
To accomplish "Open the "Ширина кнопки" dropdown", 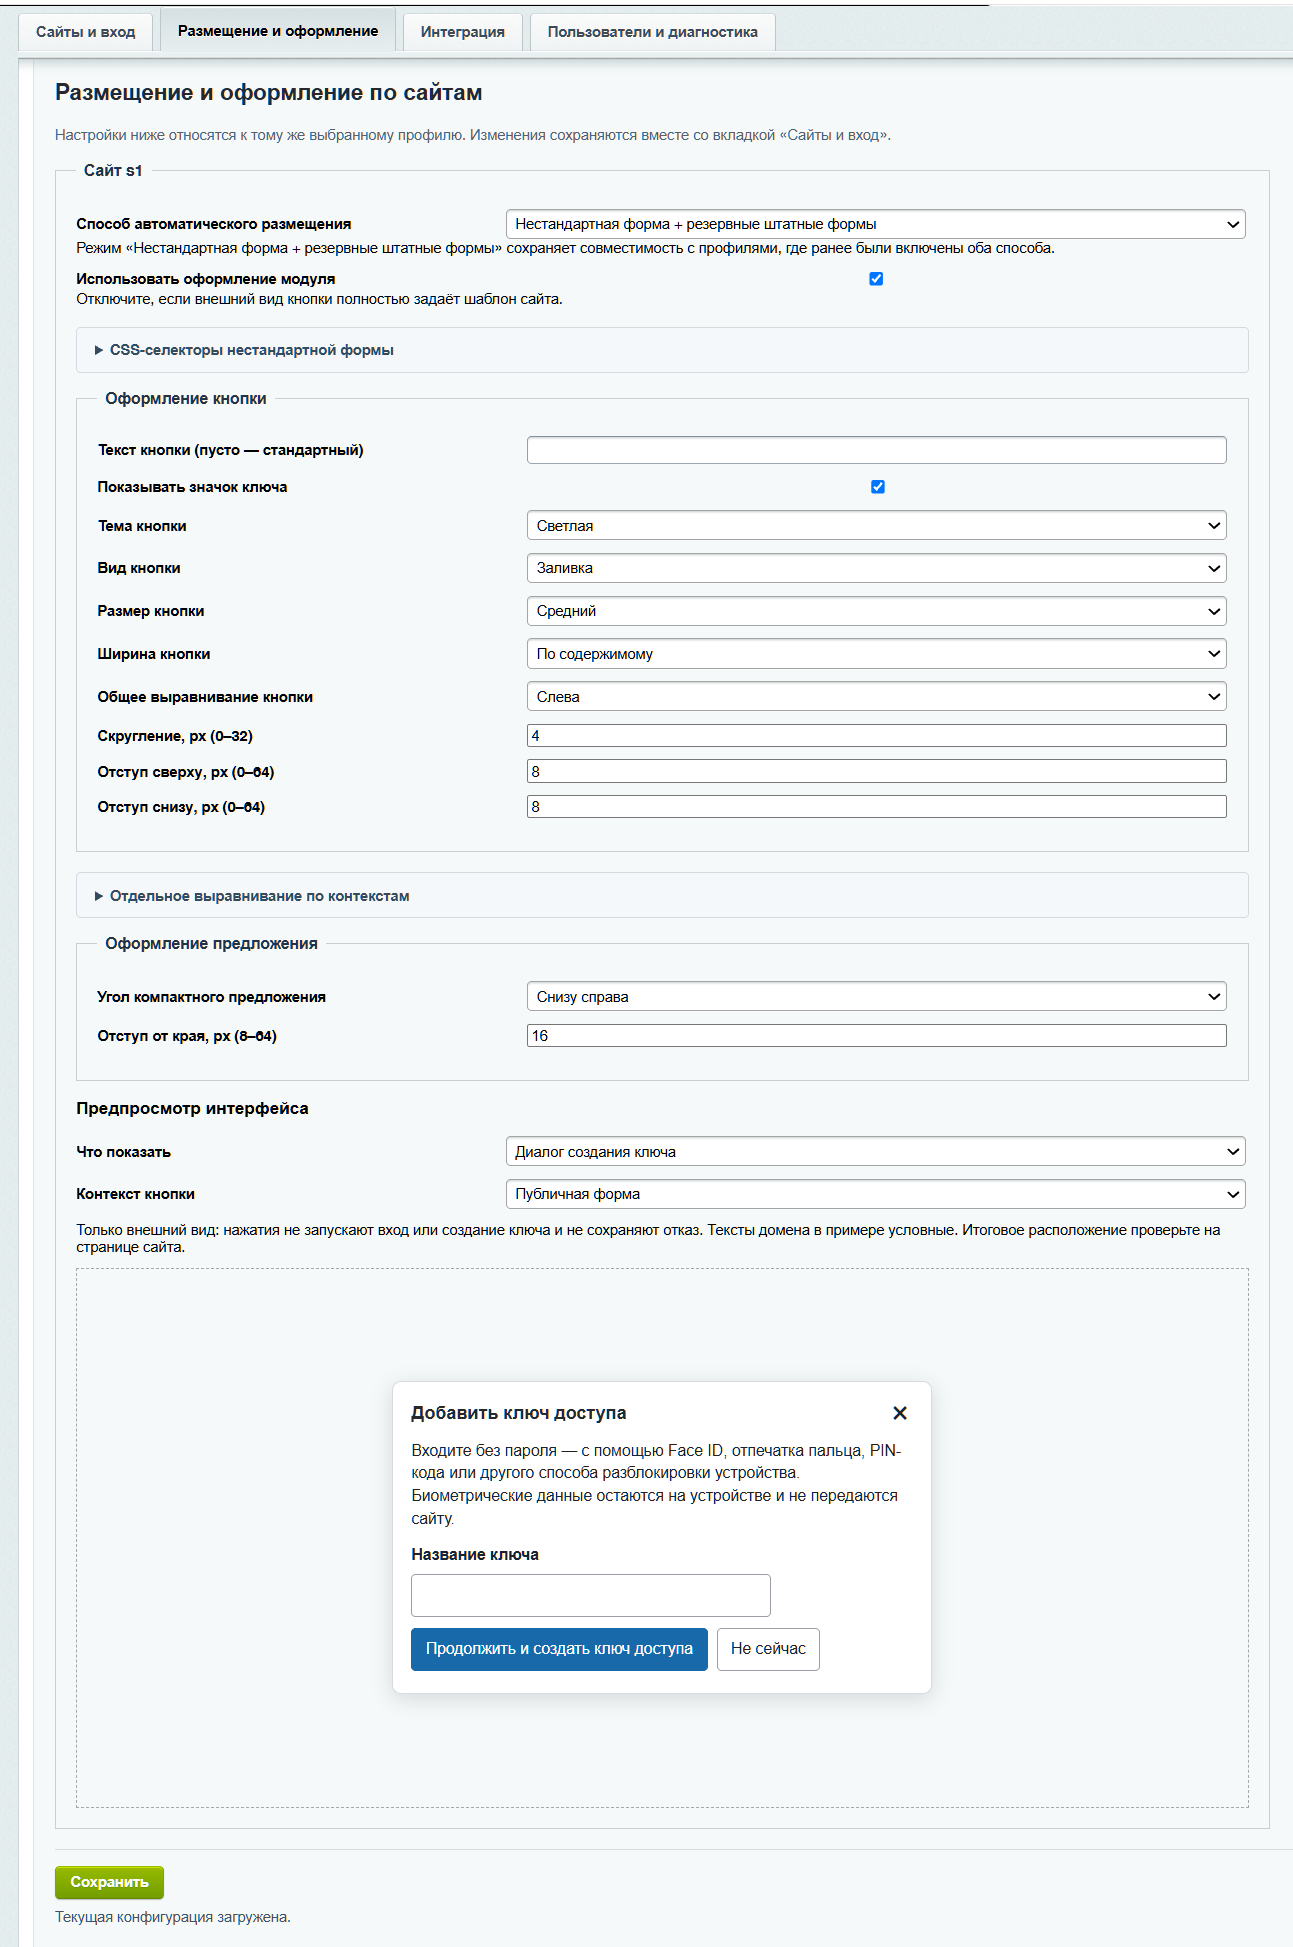I will pyautogui.click(x=876, y=654).
